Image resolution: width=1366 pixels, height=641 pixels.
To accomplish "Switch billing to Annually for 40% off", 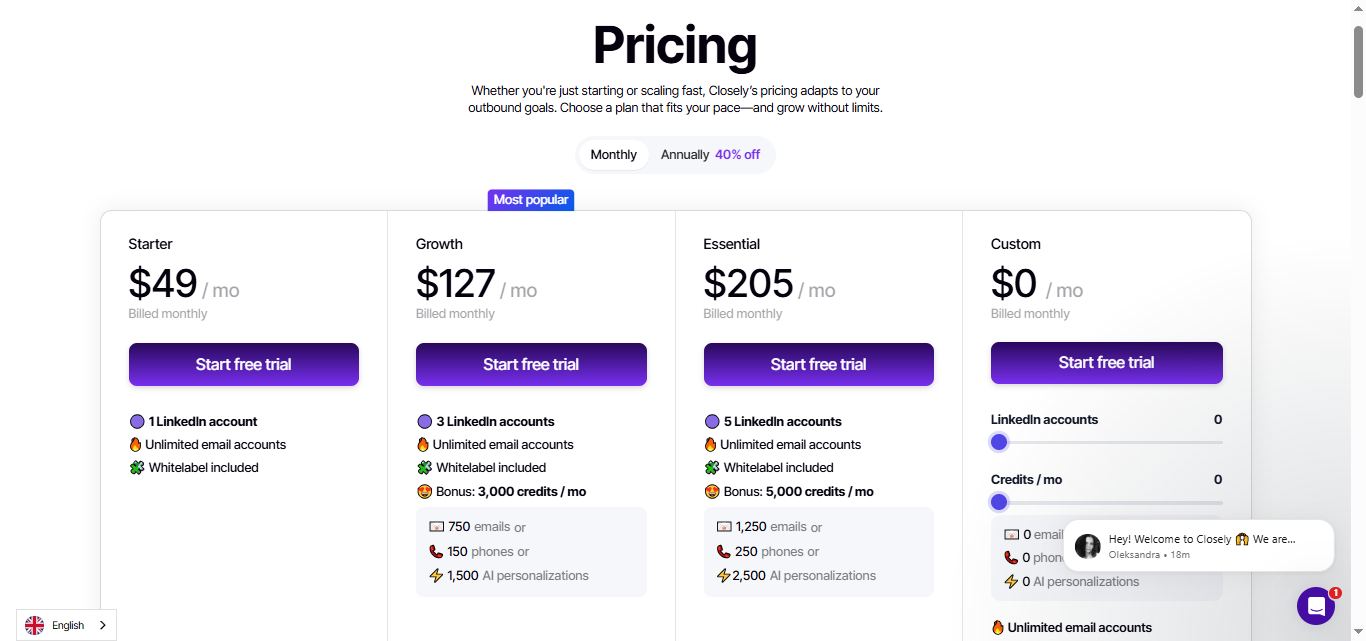I will 710,154.
